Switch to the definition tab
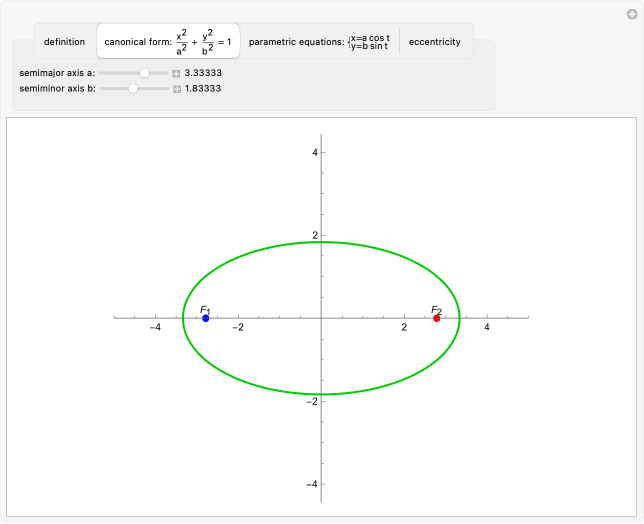The image size is (644, 524). pos(64,42)
